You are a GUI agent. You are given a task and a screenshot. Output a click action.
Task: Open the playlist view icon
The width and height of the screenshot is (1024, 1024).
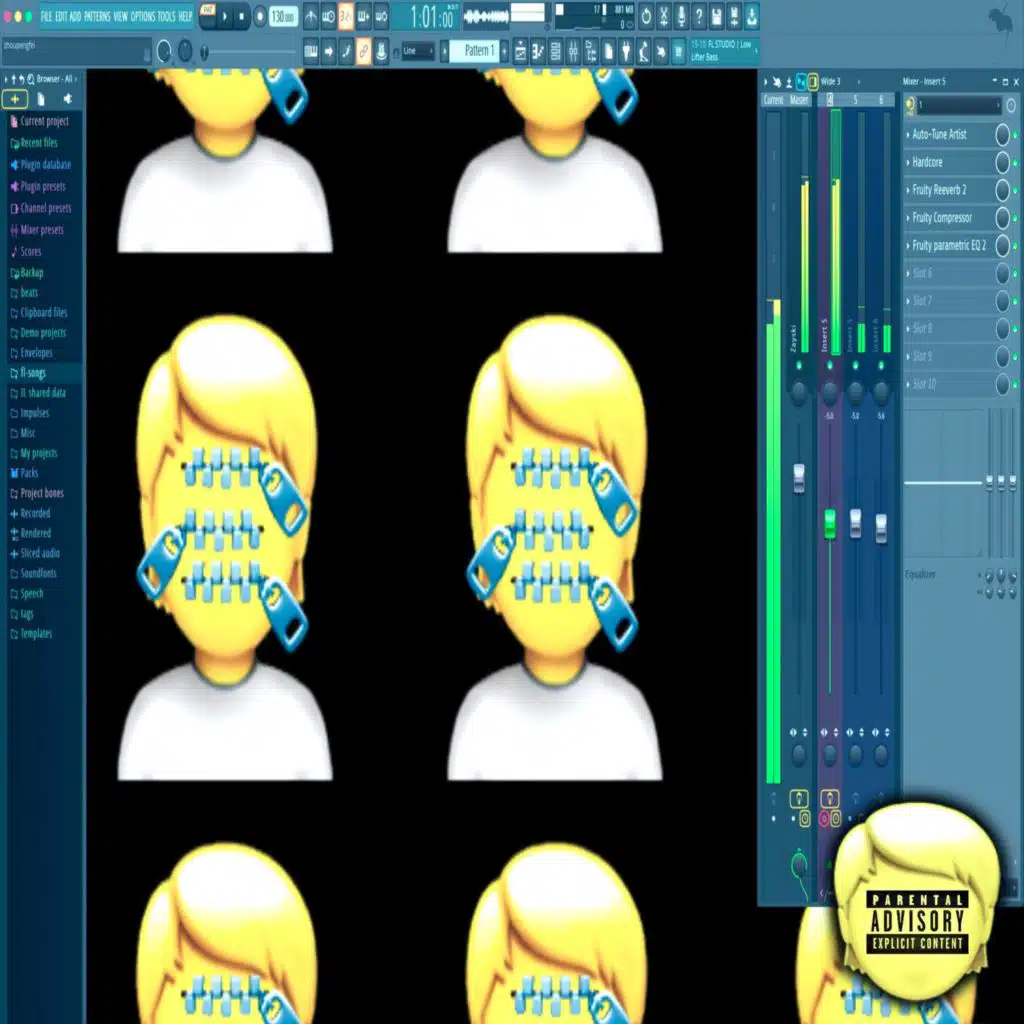click(520, 52)
